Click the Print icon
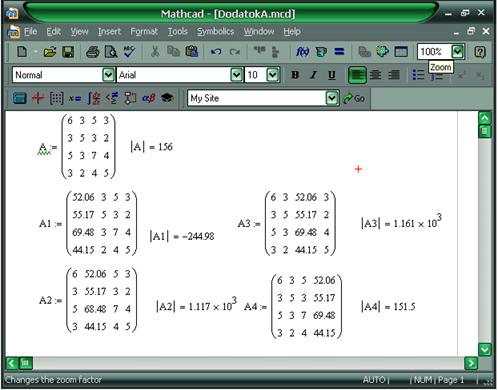Viewport: 498px width, 390px height. (x=92, y=52)
